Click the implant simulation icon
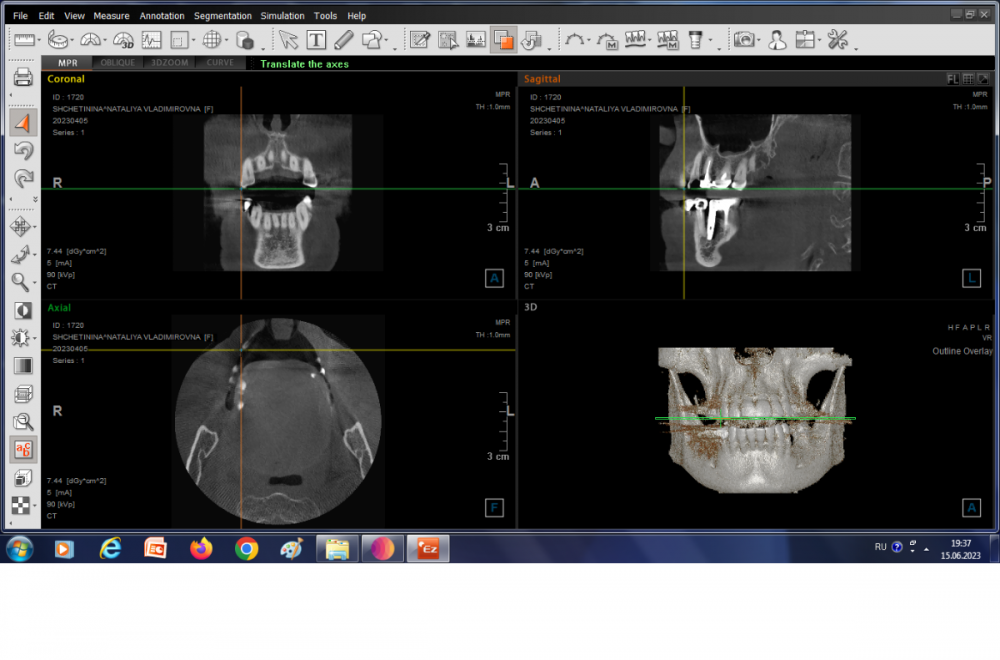 696,40
